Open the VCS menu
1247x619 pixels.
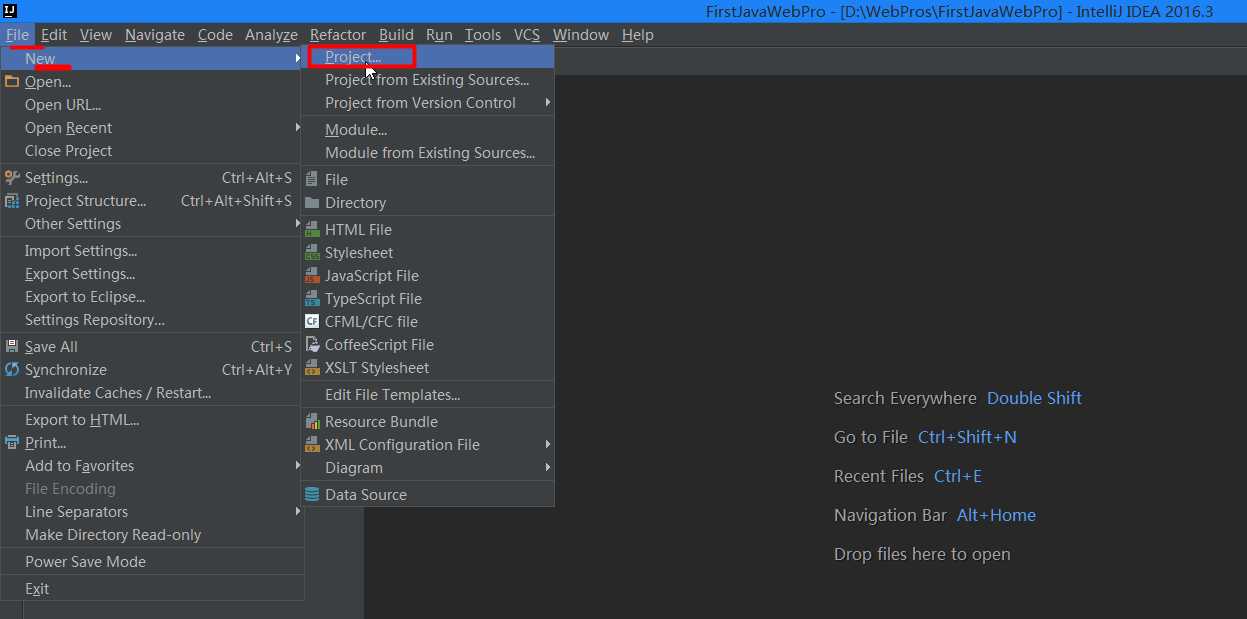pyautogui.click(x=527, y=34)
